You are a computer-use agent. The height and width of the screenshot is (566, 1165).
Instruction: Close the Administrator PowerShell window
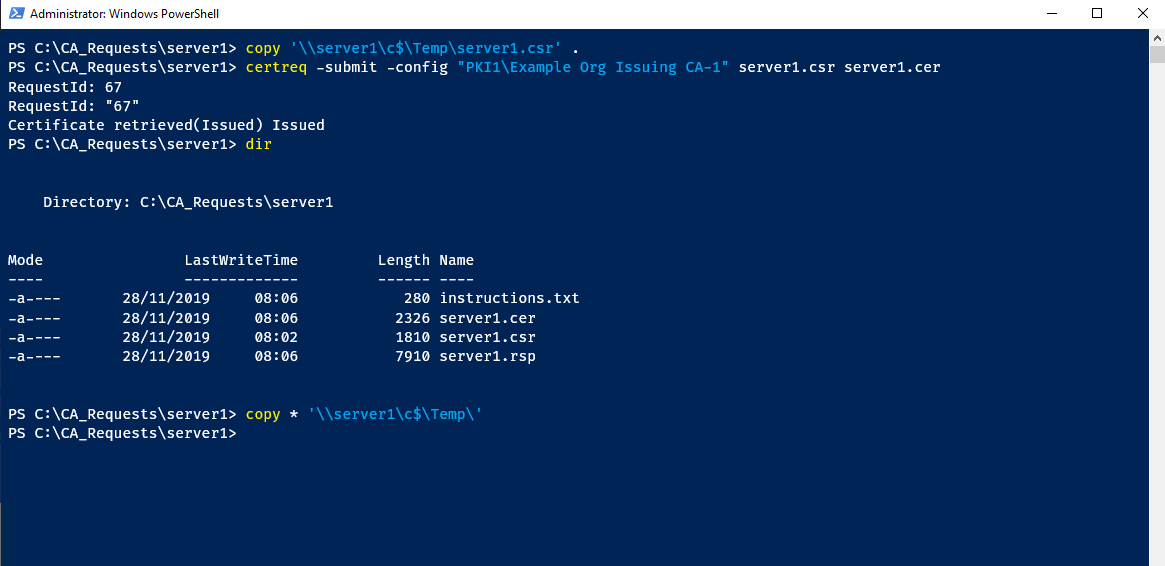pos(1142,14)
